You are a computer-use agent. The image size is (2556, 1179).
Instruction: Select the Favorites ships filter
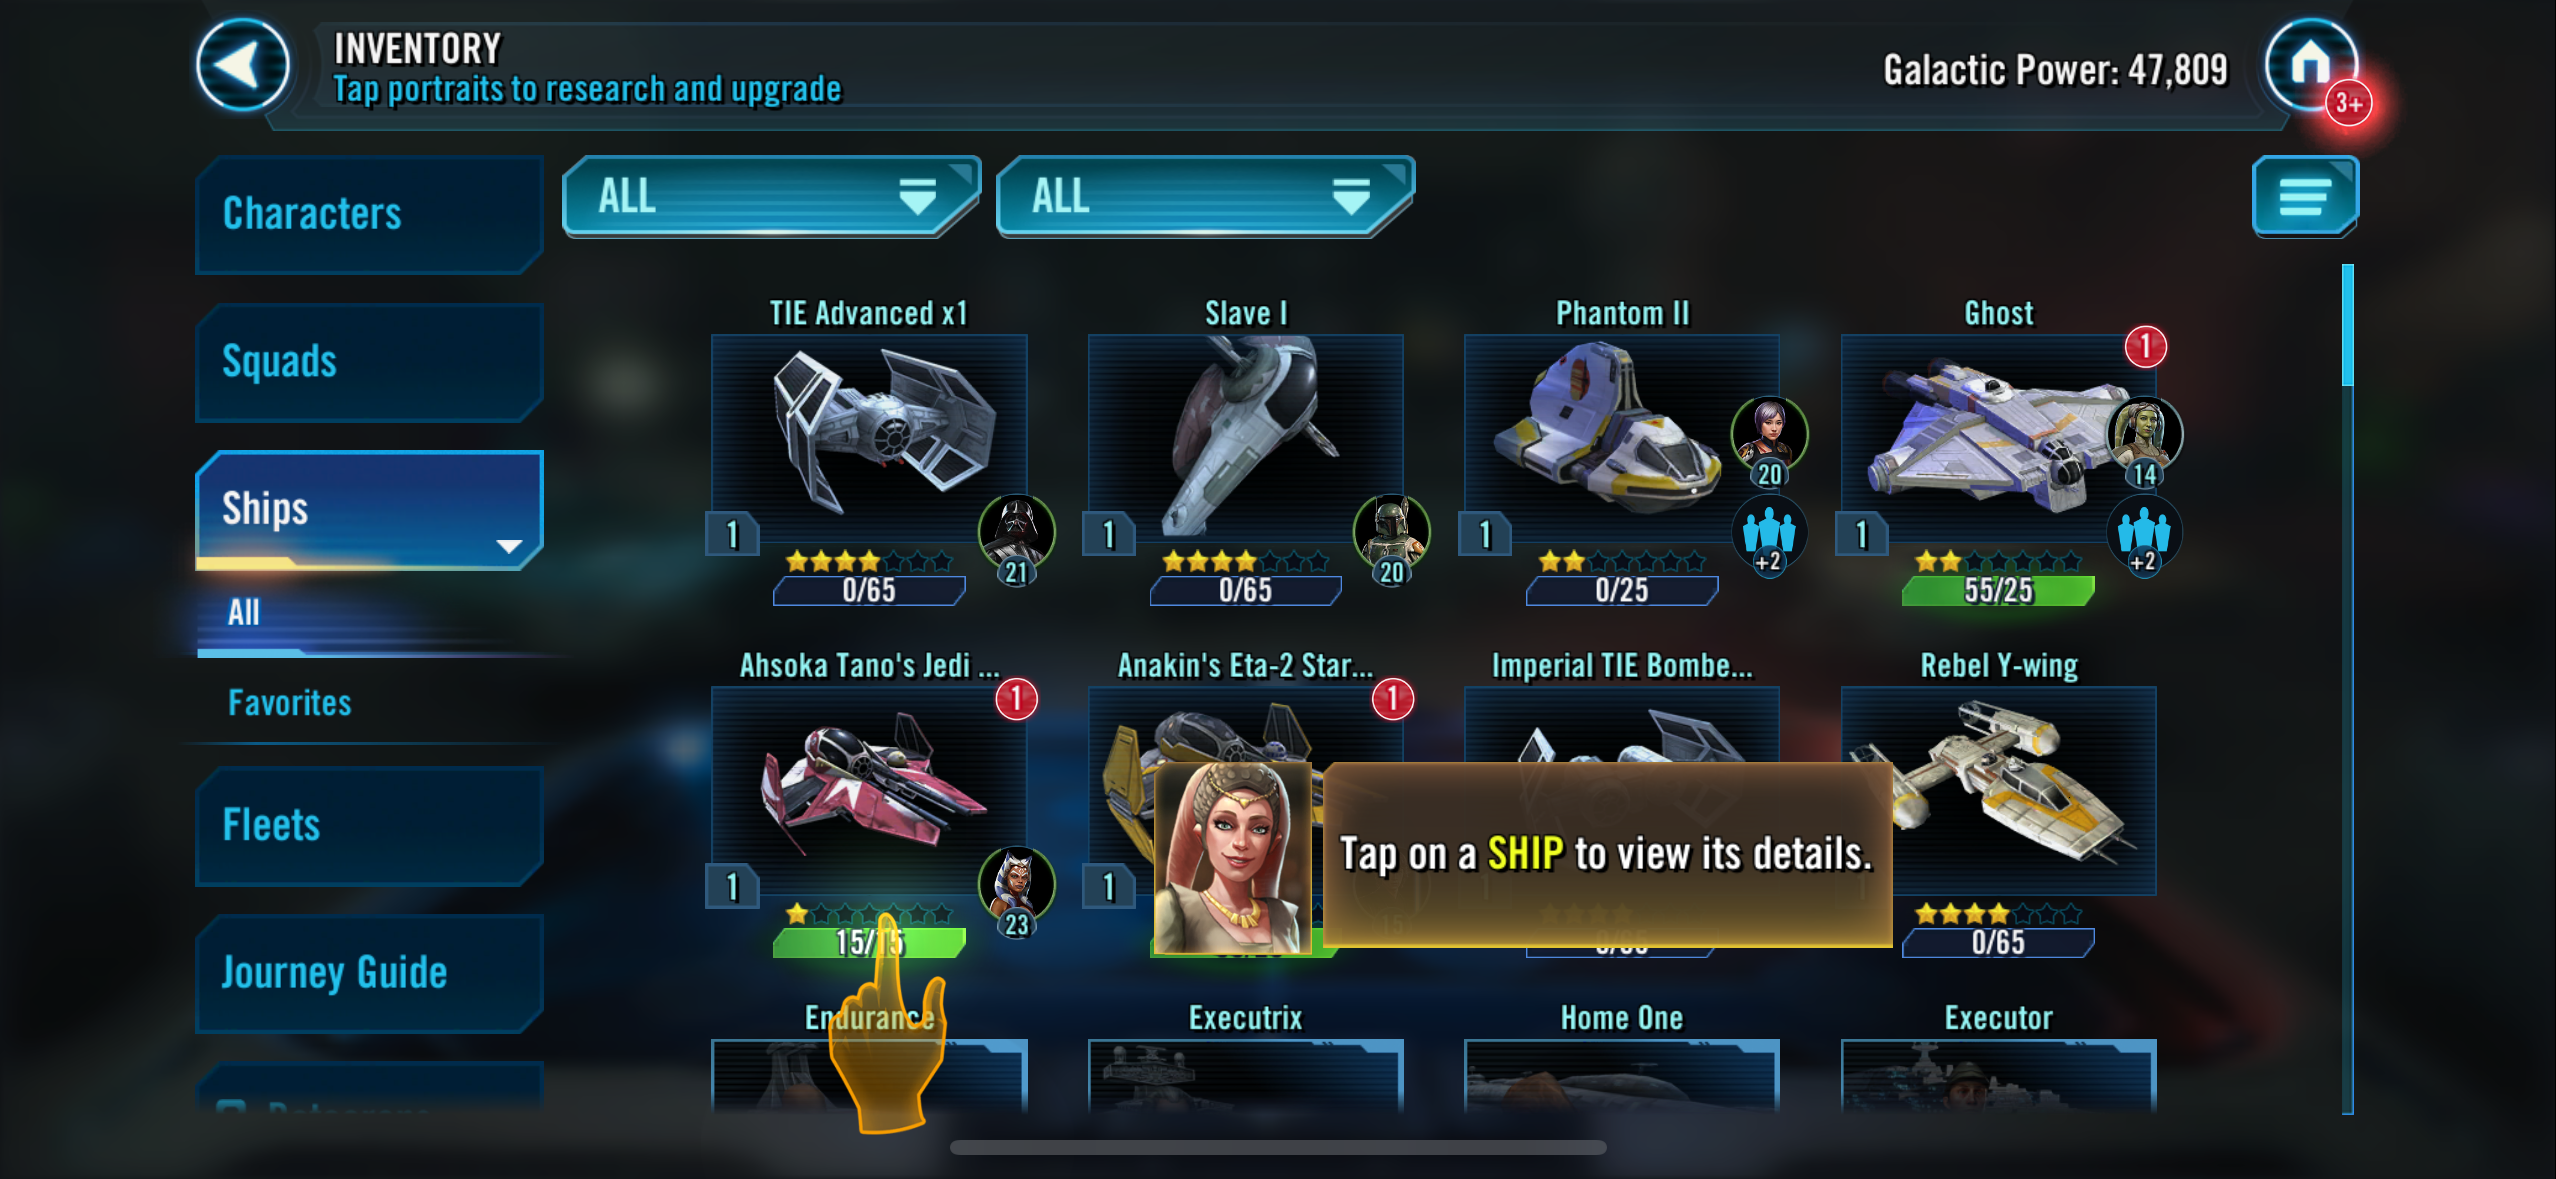tap(290, 703)
